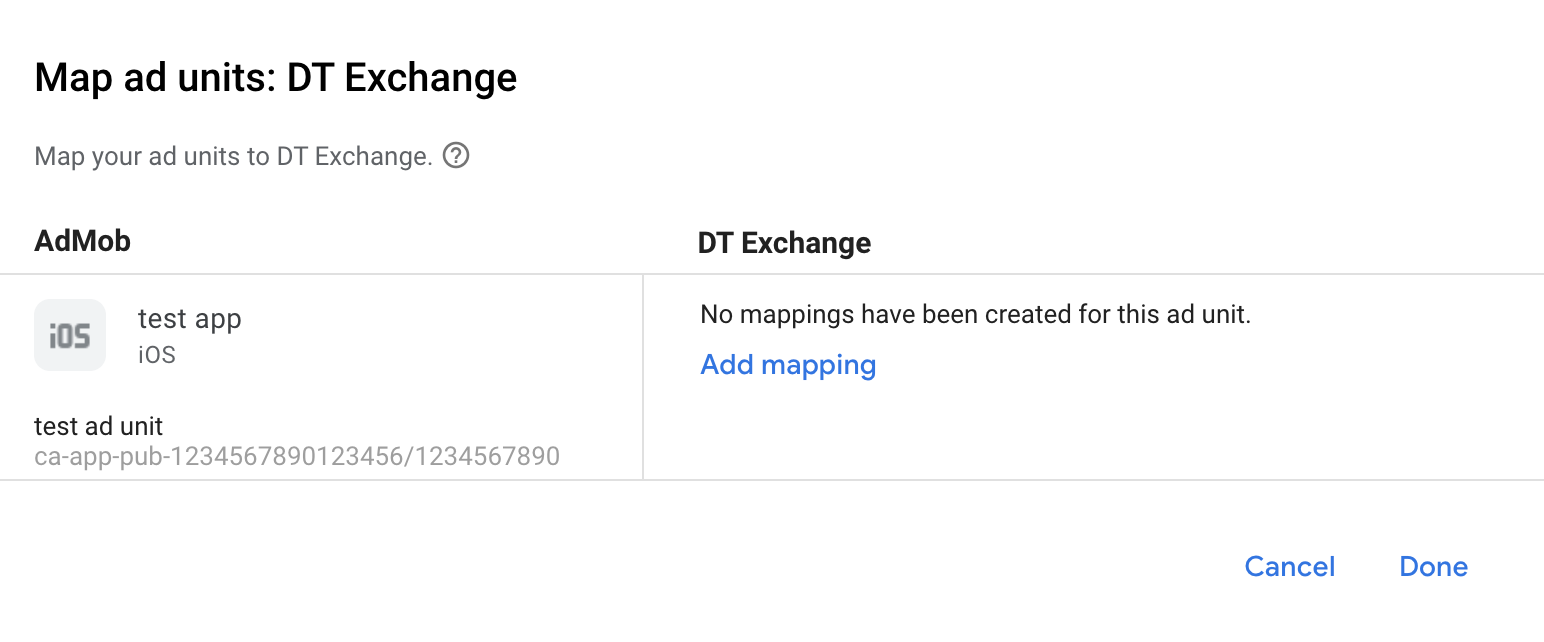Screen dimensions: 1544x642
Task: Click the ca-app-pub ad unit ID
Action: pos(297,457)
